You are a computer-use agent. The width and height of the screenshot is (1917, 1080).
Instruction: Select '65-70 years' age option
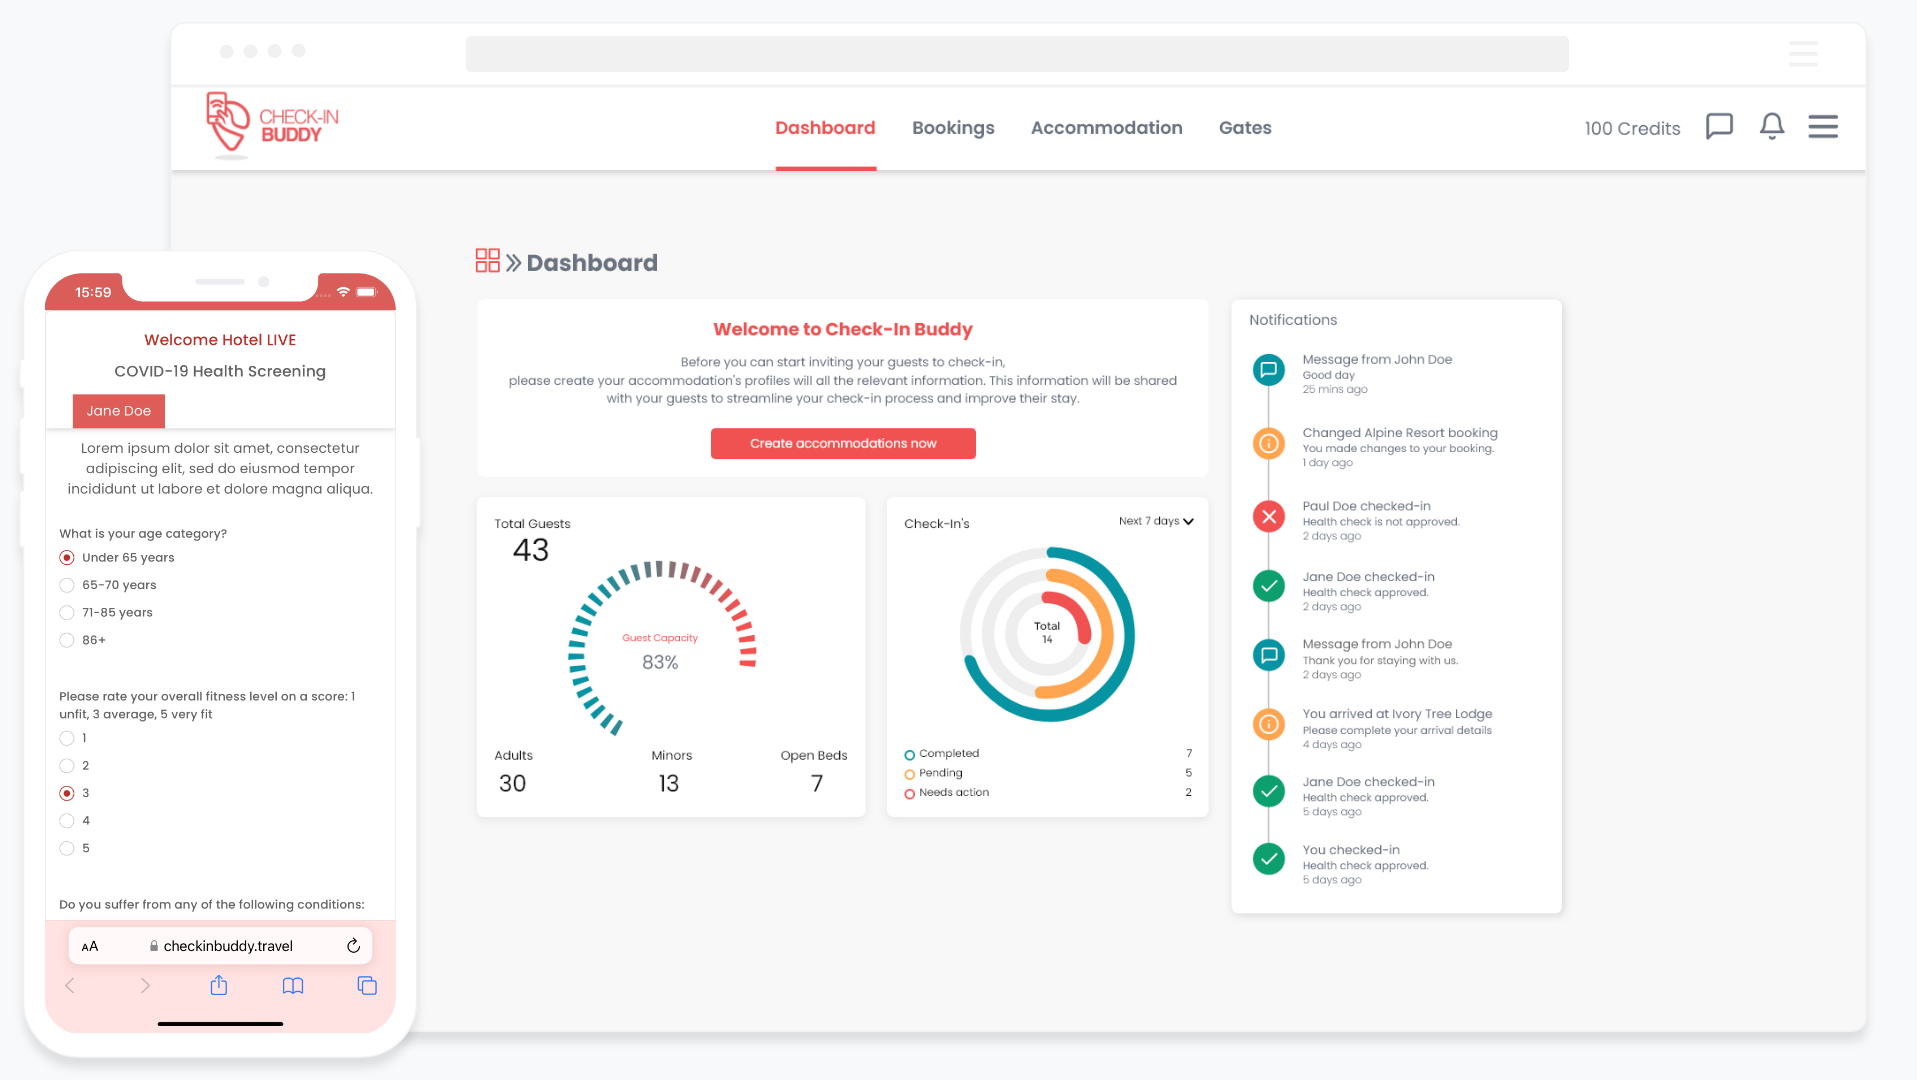[x=67, y=585]
